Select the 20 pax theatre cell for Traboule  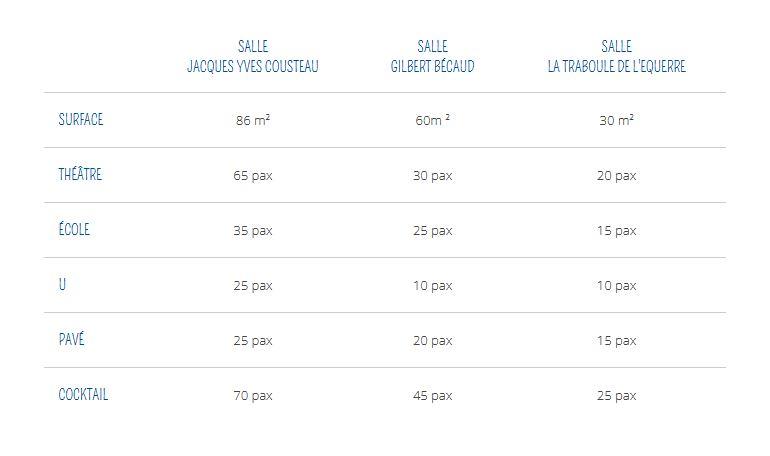[617, 176]
